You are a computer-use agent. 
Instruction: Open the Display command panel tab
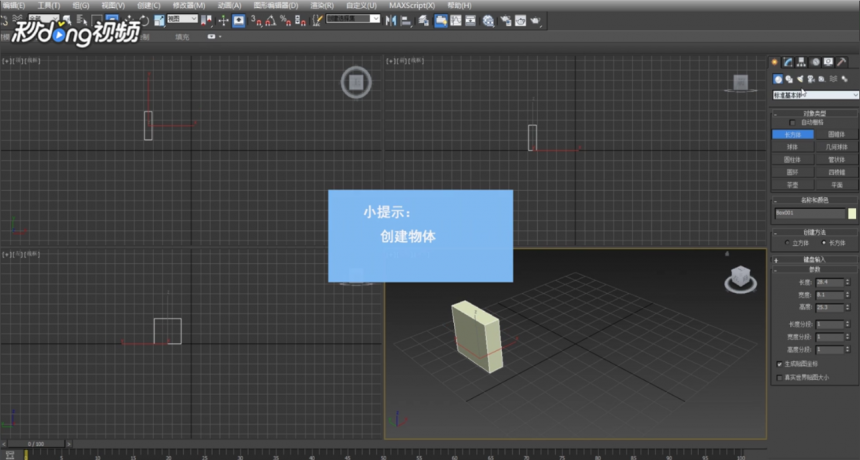tap(828, 62)
